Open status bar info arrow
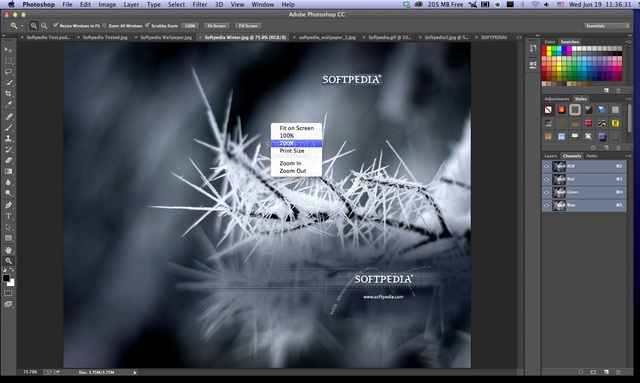 pos(135,372)
